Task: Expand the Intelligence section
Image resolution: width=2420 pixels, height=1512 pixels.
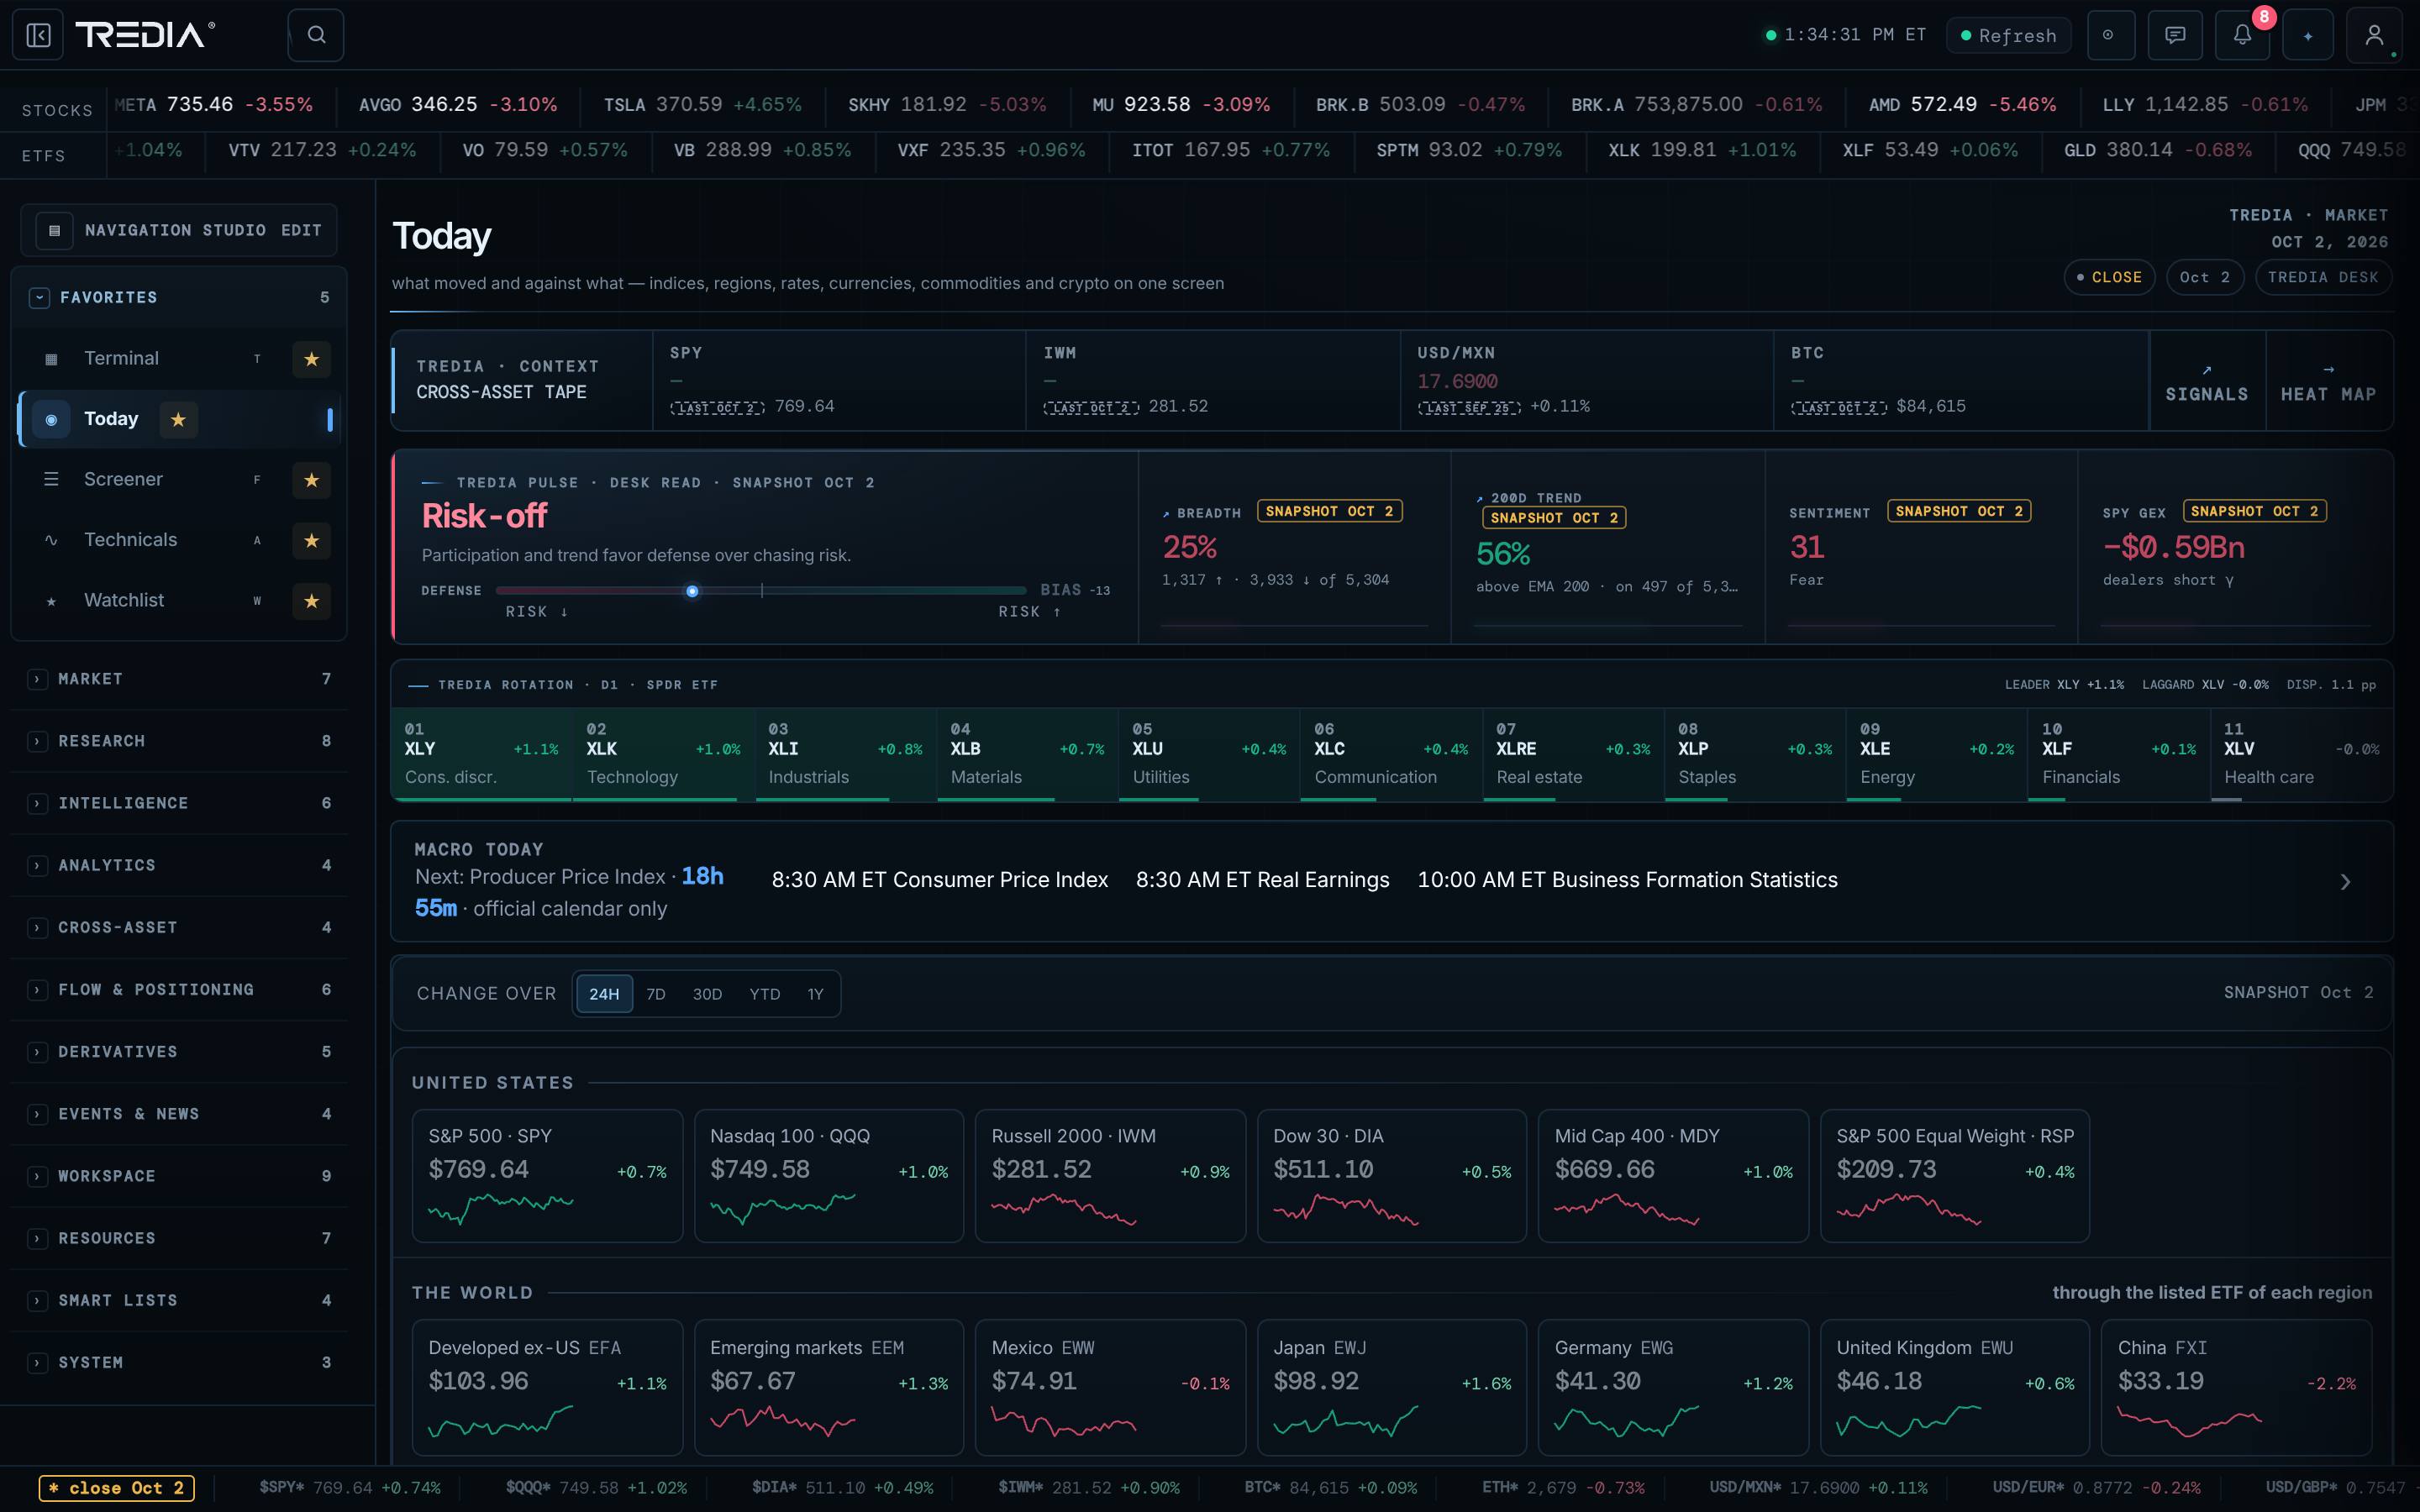Action: tap(37, 803)
